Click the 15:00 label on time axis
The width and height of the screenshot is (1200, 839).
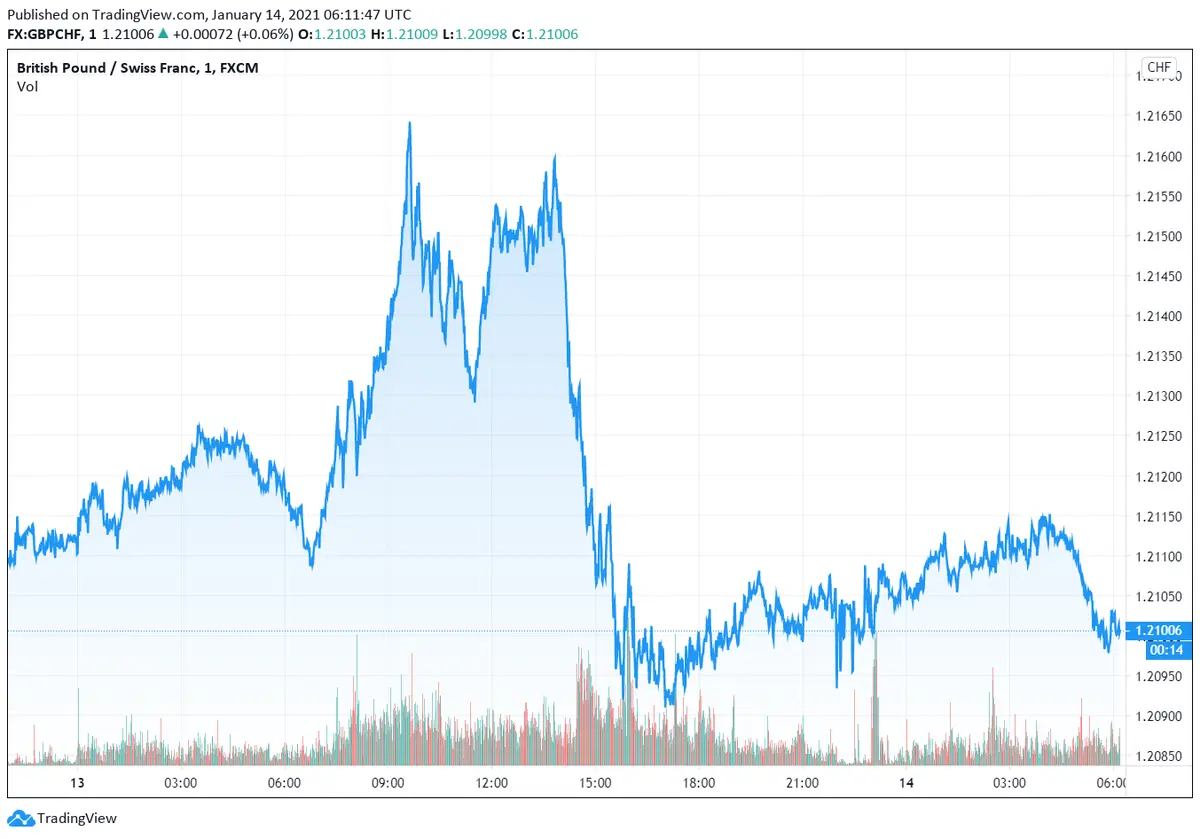(x=595, y=782)
